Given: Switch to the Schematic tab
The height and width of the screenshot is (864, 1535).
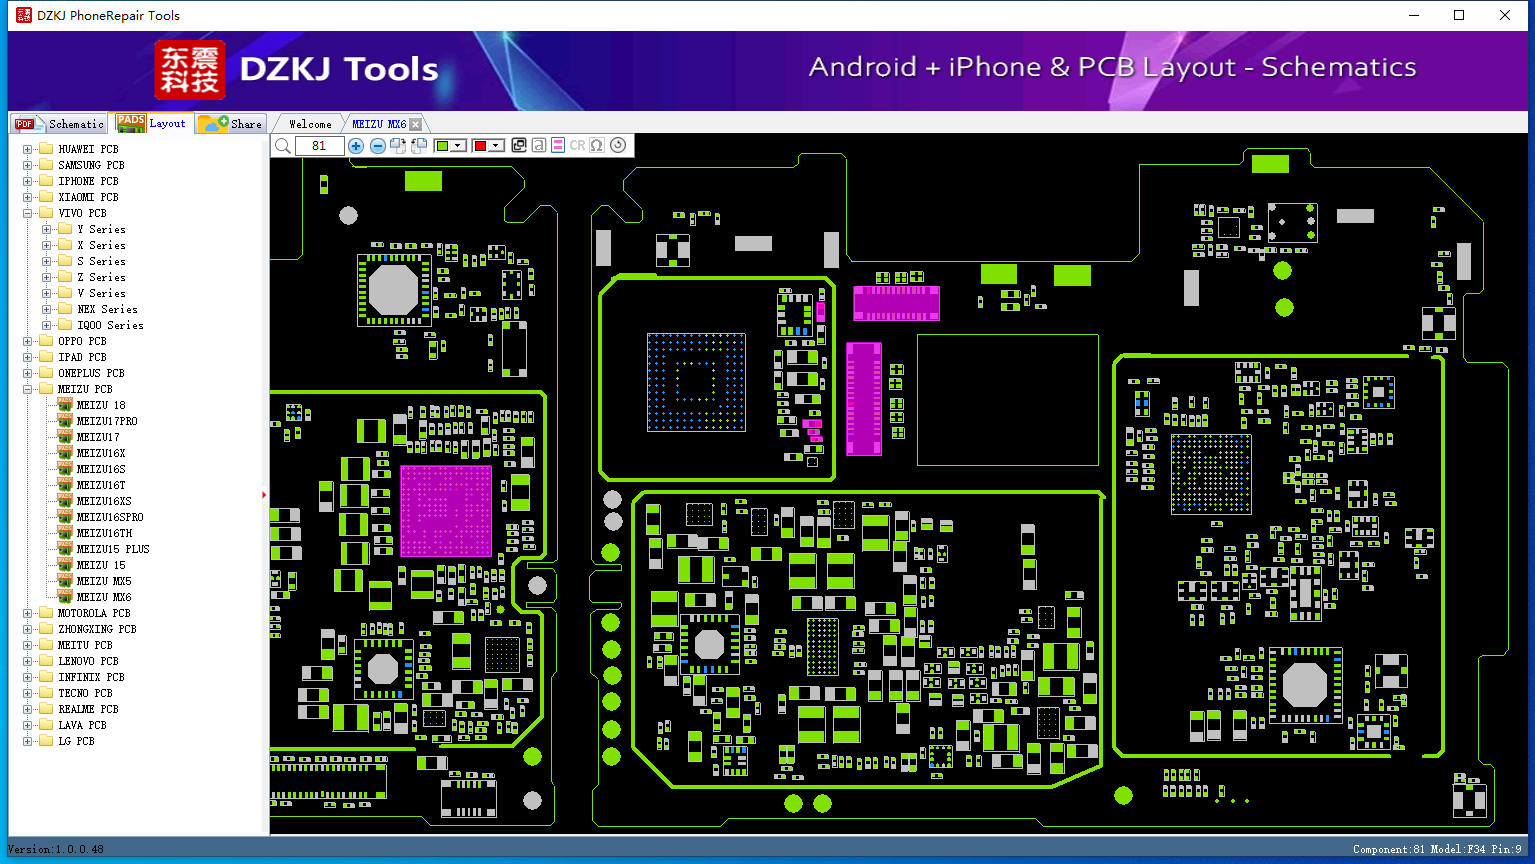Looking at the screenshot, I should click(58, 123).
